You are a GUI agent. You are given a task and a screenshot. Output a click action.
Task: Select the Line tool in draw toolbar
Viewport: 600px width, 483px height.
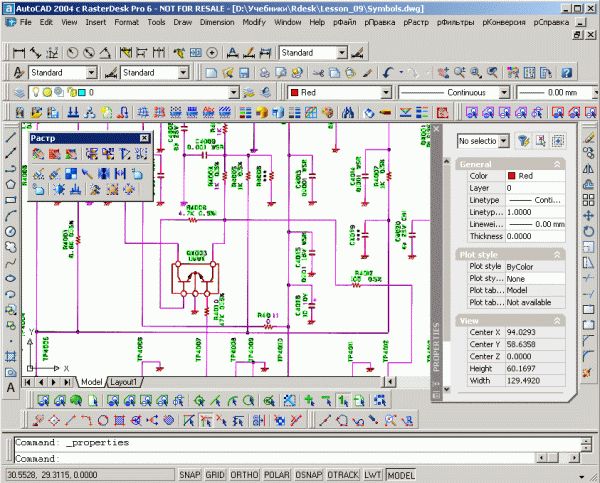click(10, 137)
